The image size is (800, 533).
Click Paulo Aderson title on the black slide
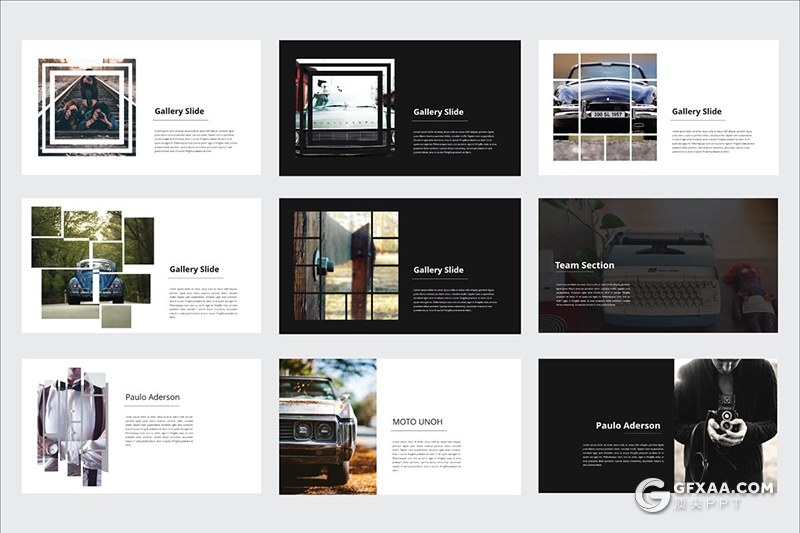pos(628,425)
